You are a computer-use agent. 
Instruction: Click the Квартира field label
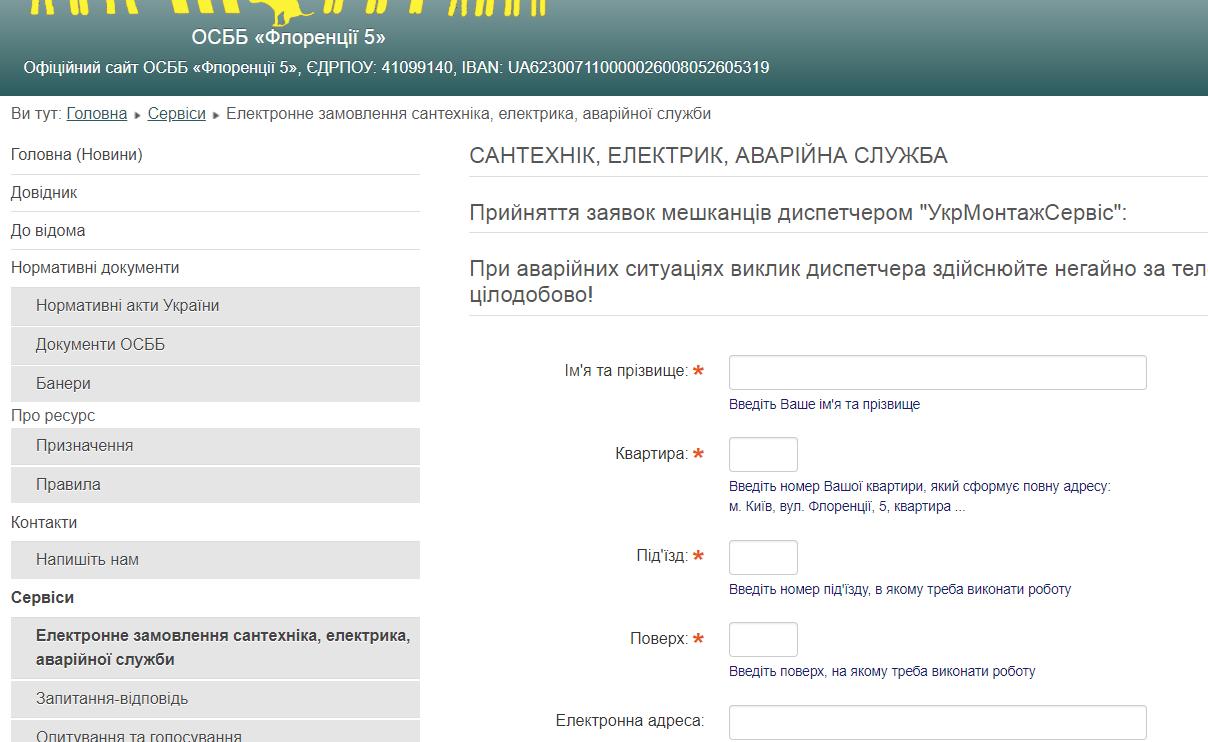point(652,454)
